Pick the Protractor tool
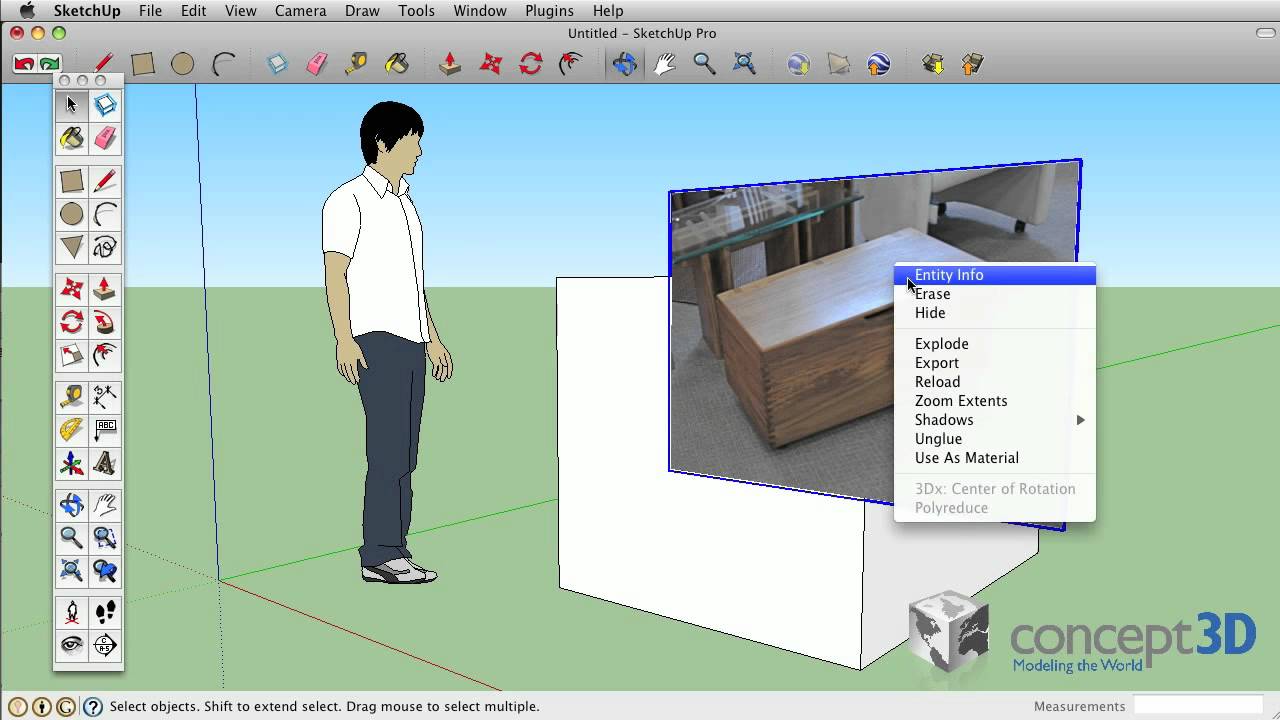This screenshot has height=720, width=1280. pyautogui.click(x=72, y=430)
